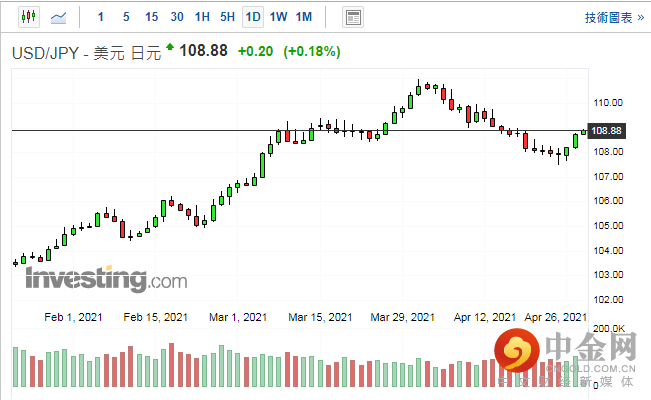This screenshot has width=651, height=400.
Task: Click the Feb 1, 2021 date label
Action: [73, 317]
